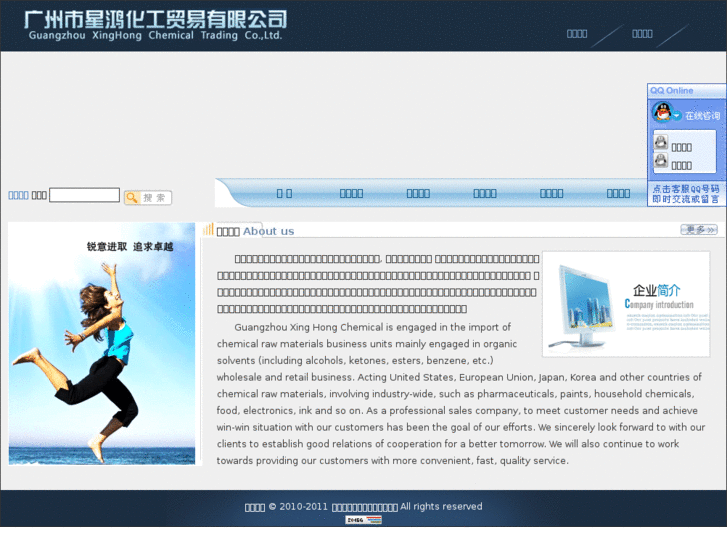
Task: Click the first top-right header link
Action: (x=577, y=34)
